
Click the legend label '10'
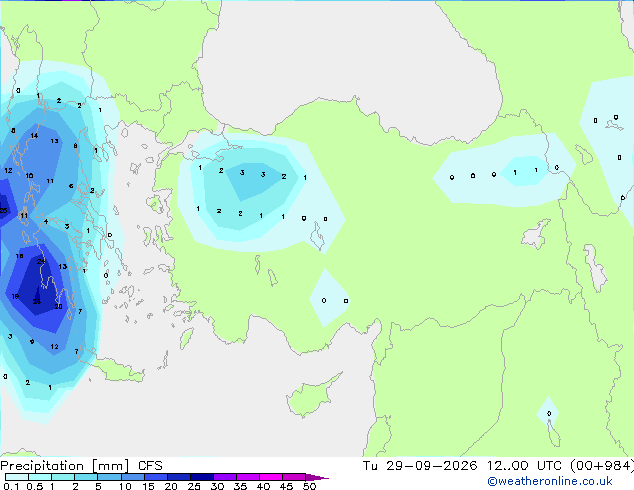click(x=125, y=486)
